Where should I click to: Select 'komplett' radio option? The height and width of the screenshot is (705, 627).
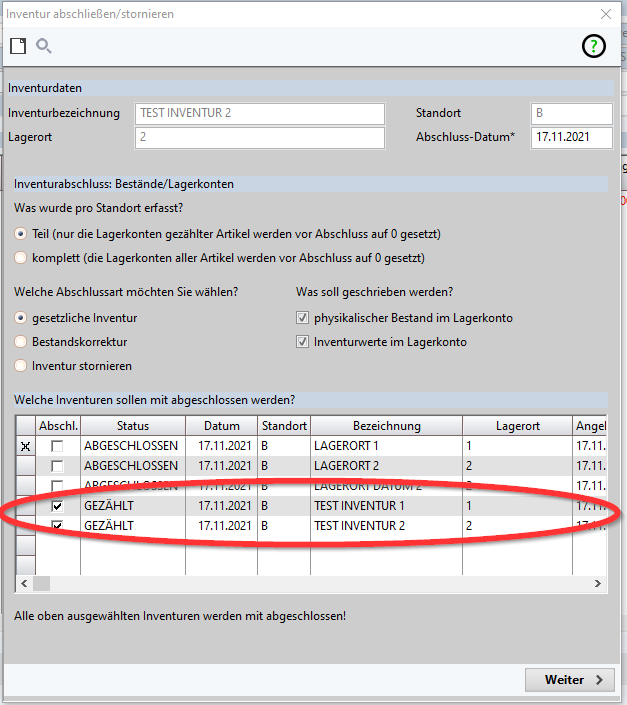click(21, 258)
